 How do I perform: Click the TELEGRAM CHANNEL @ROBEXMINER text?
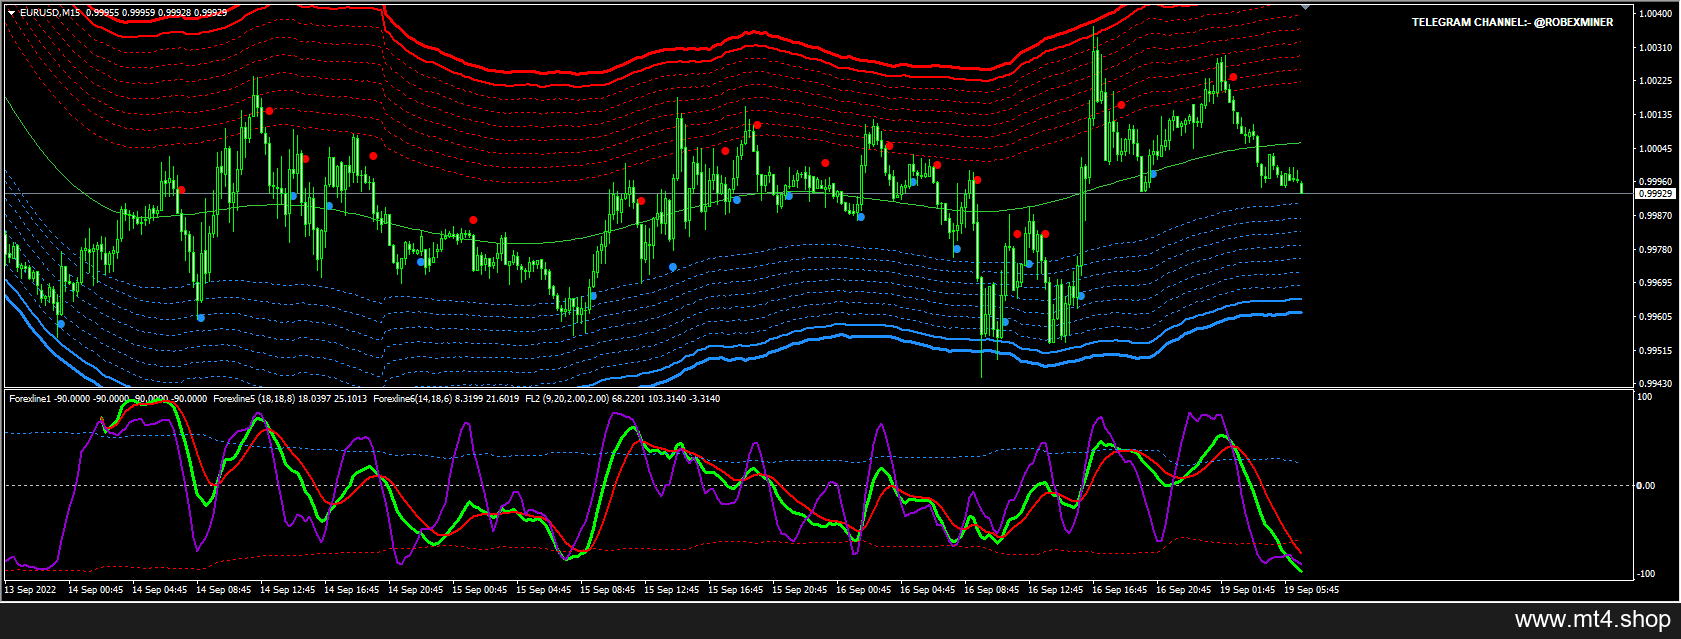point(1512,22)
